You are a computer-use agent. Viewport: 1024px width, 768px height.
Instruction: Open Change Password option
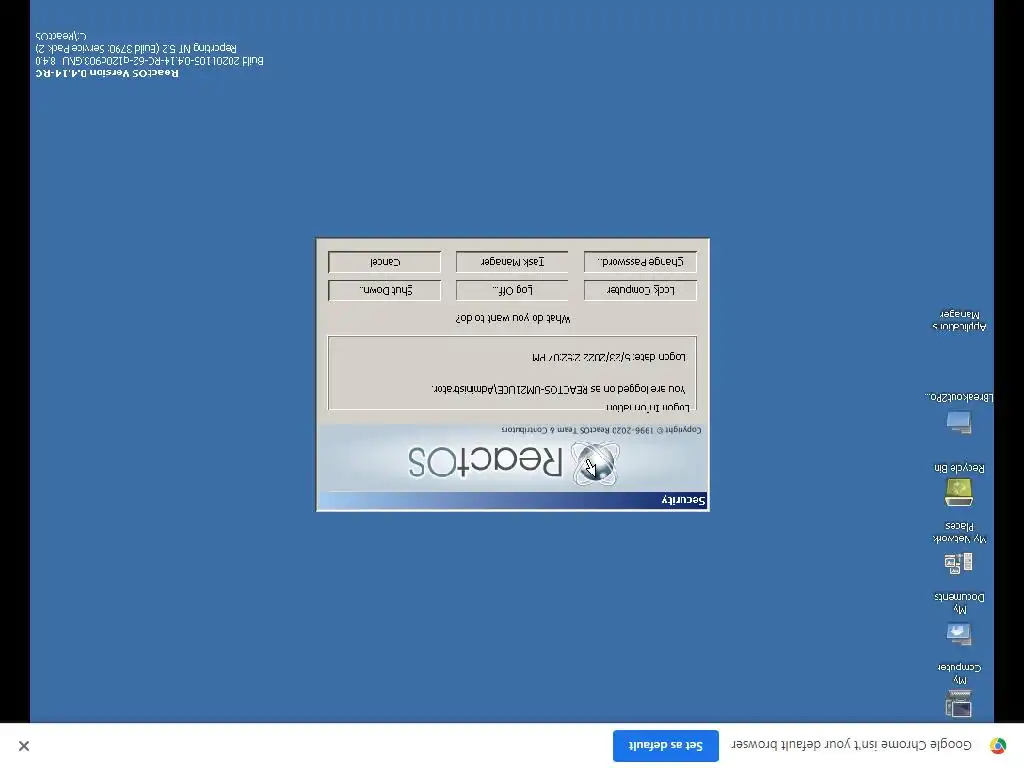(640, 262)
